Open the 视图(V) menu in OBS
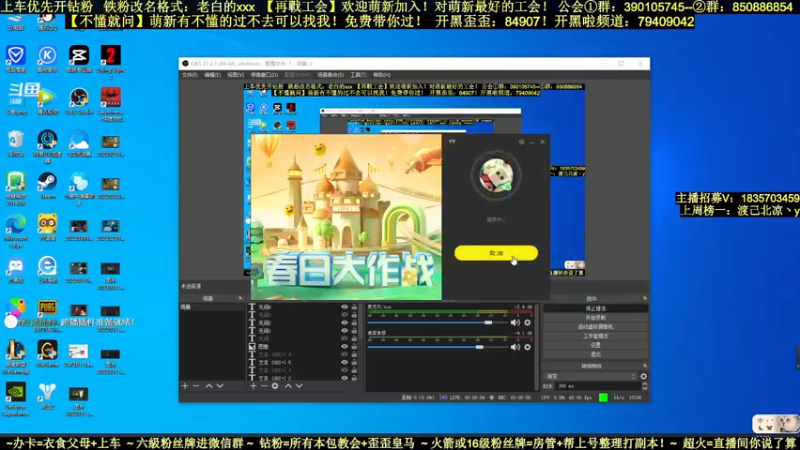800x450 pixels. tap(235, 75)
